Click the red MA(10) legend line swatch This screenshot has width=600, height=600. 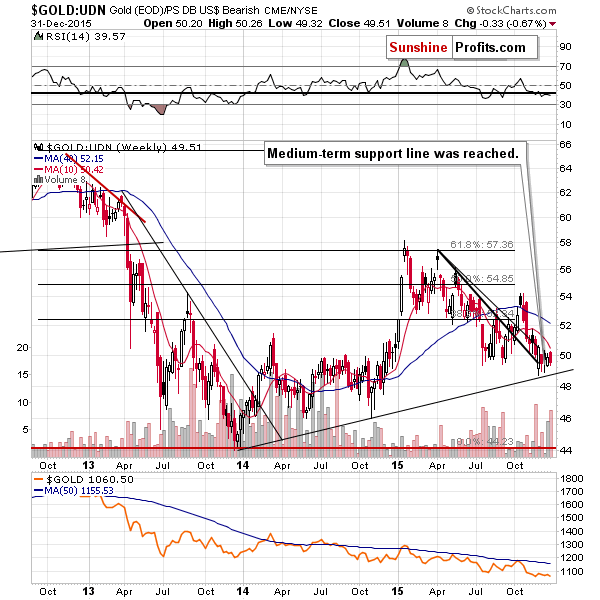[38, 169]
